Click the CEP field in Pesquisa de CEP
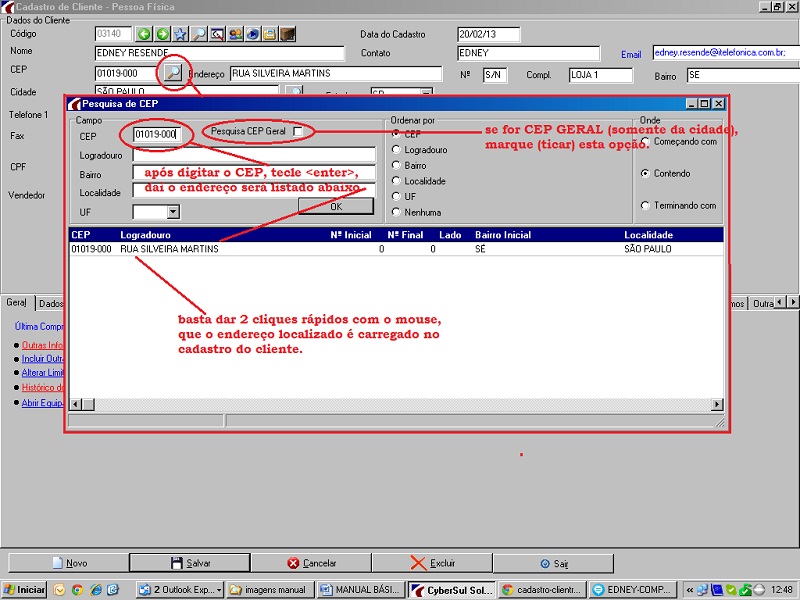Screen dimensions: 800x600 coord(157,134)
